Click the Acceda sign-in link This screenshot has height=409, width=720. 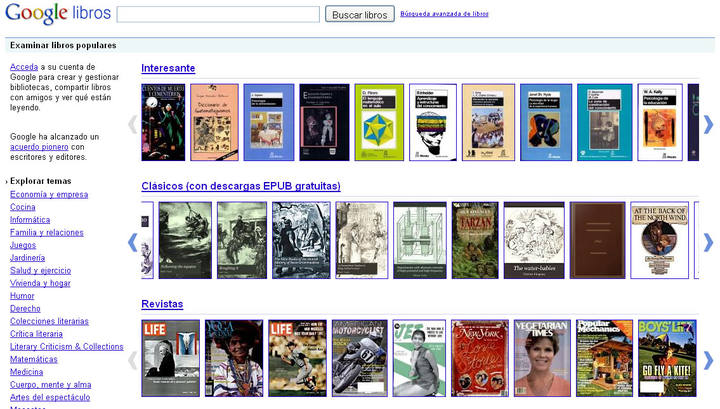pos(24,67)
